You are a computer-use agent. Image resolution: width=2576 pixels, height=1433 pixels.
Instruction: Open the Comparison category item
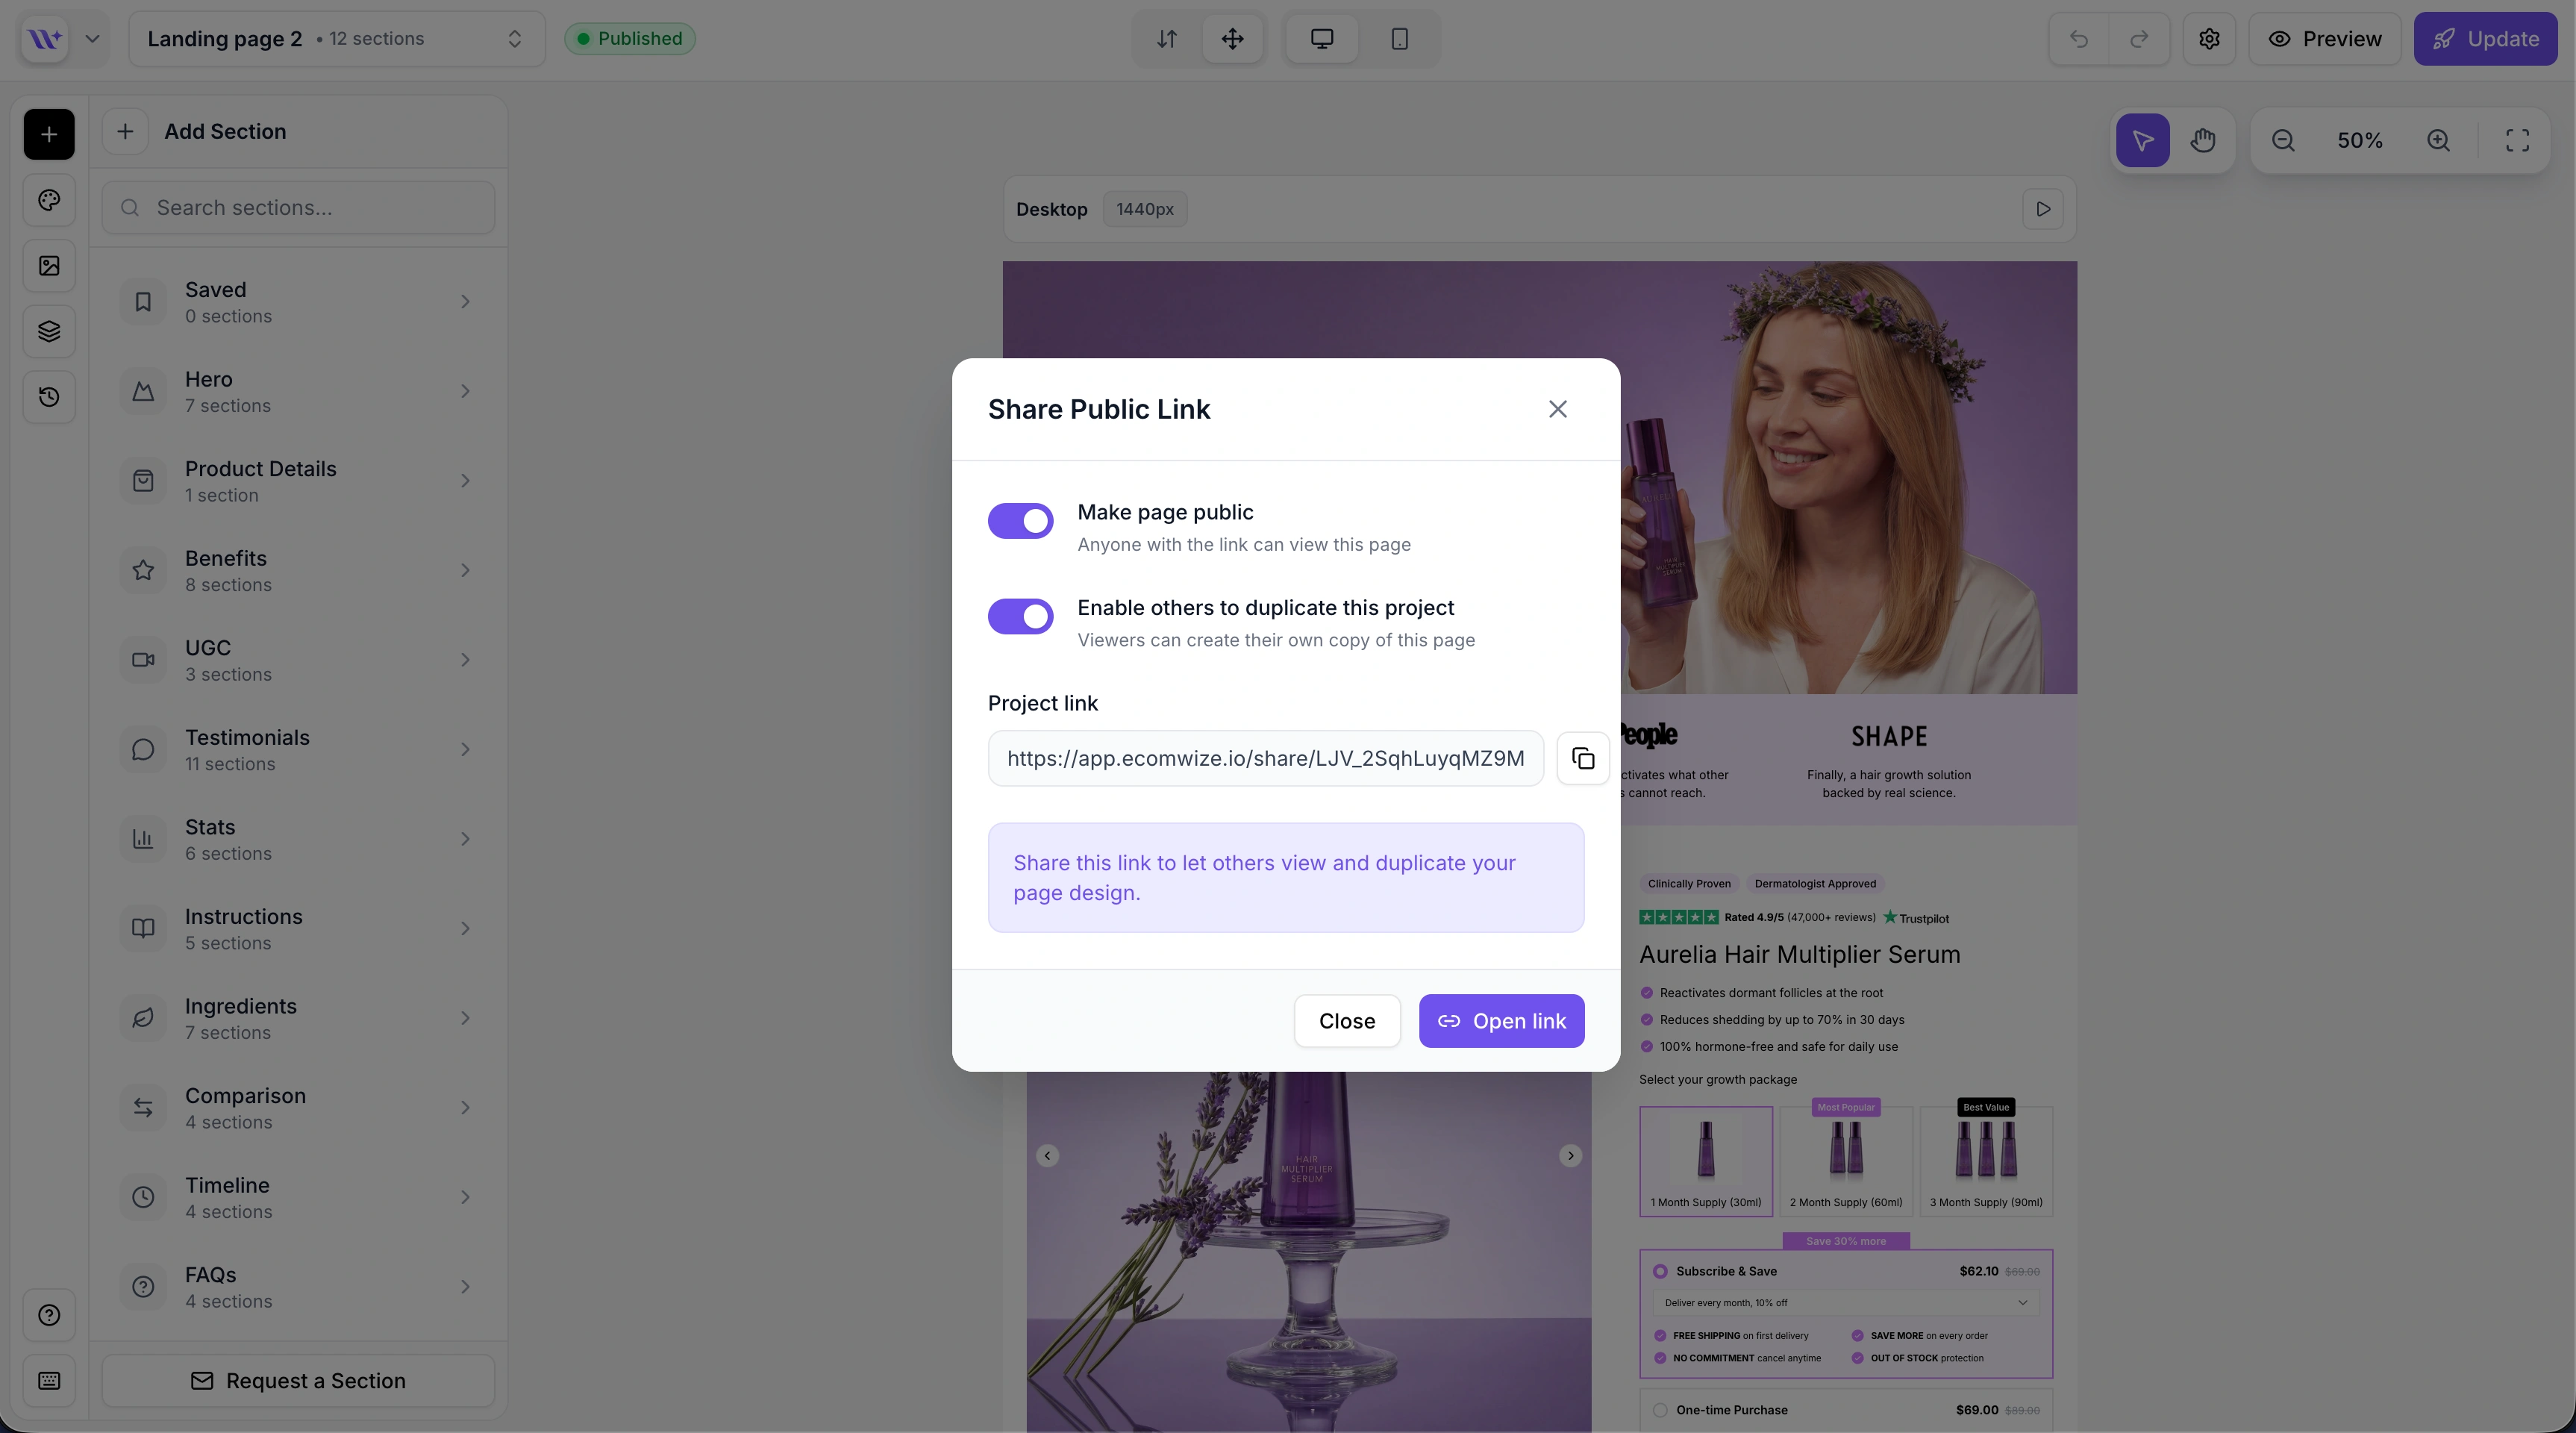[298, 1107]
